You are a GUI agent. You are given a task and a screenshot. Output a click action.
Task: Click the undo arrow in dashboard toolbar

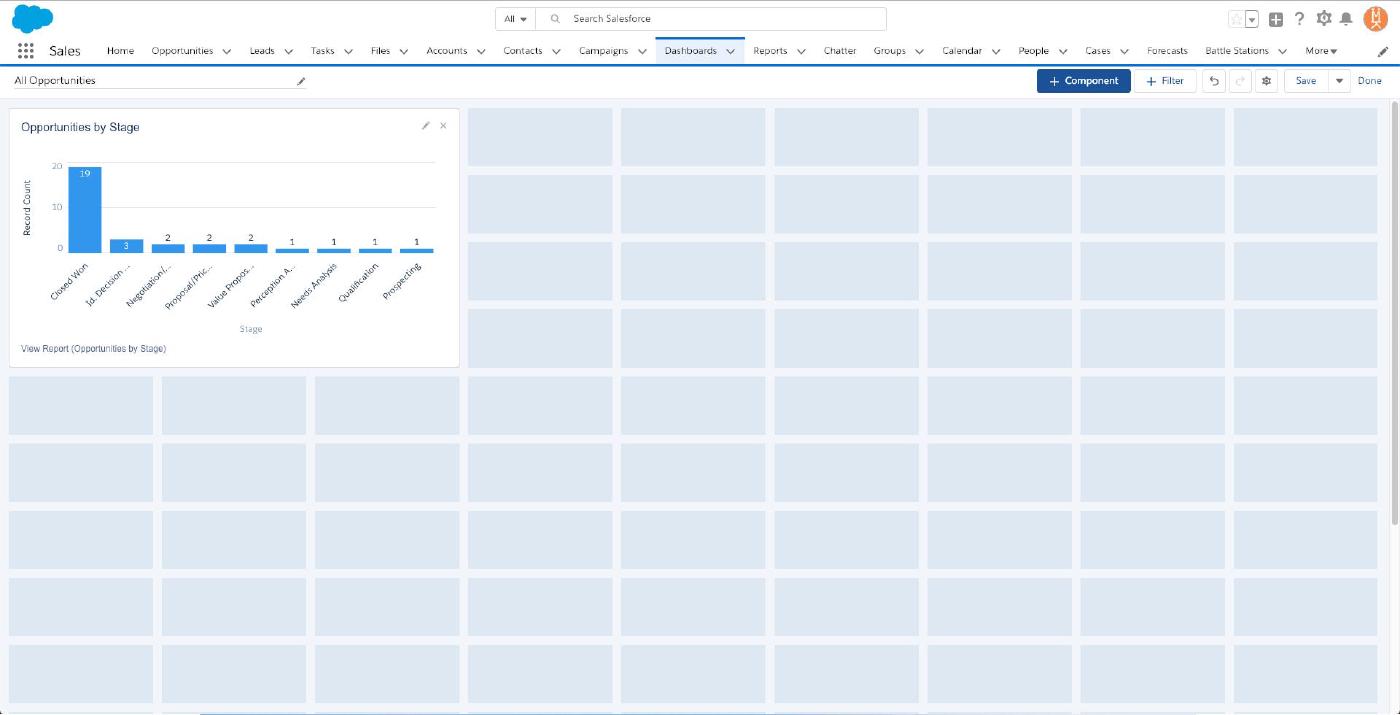[x=1214, y=81]
